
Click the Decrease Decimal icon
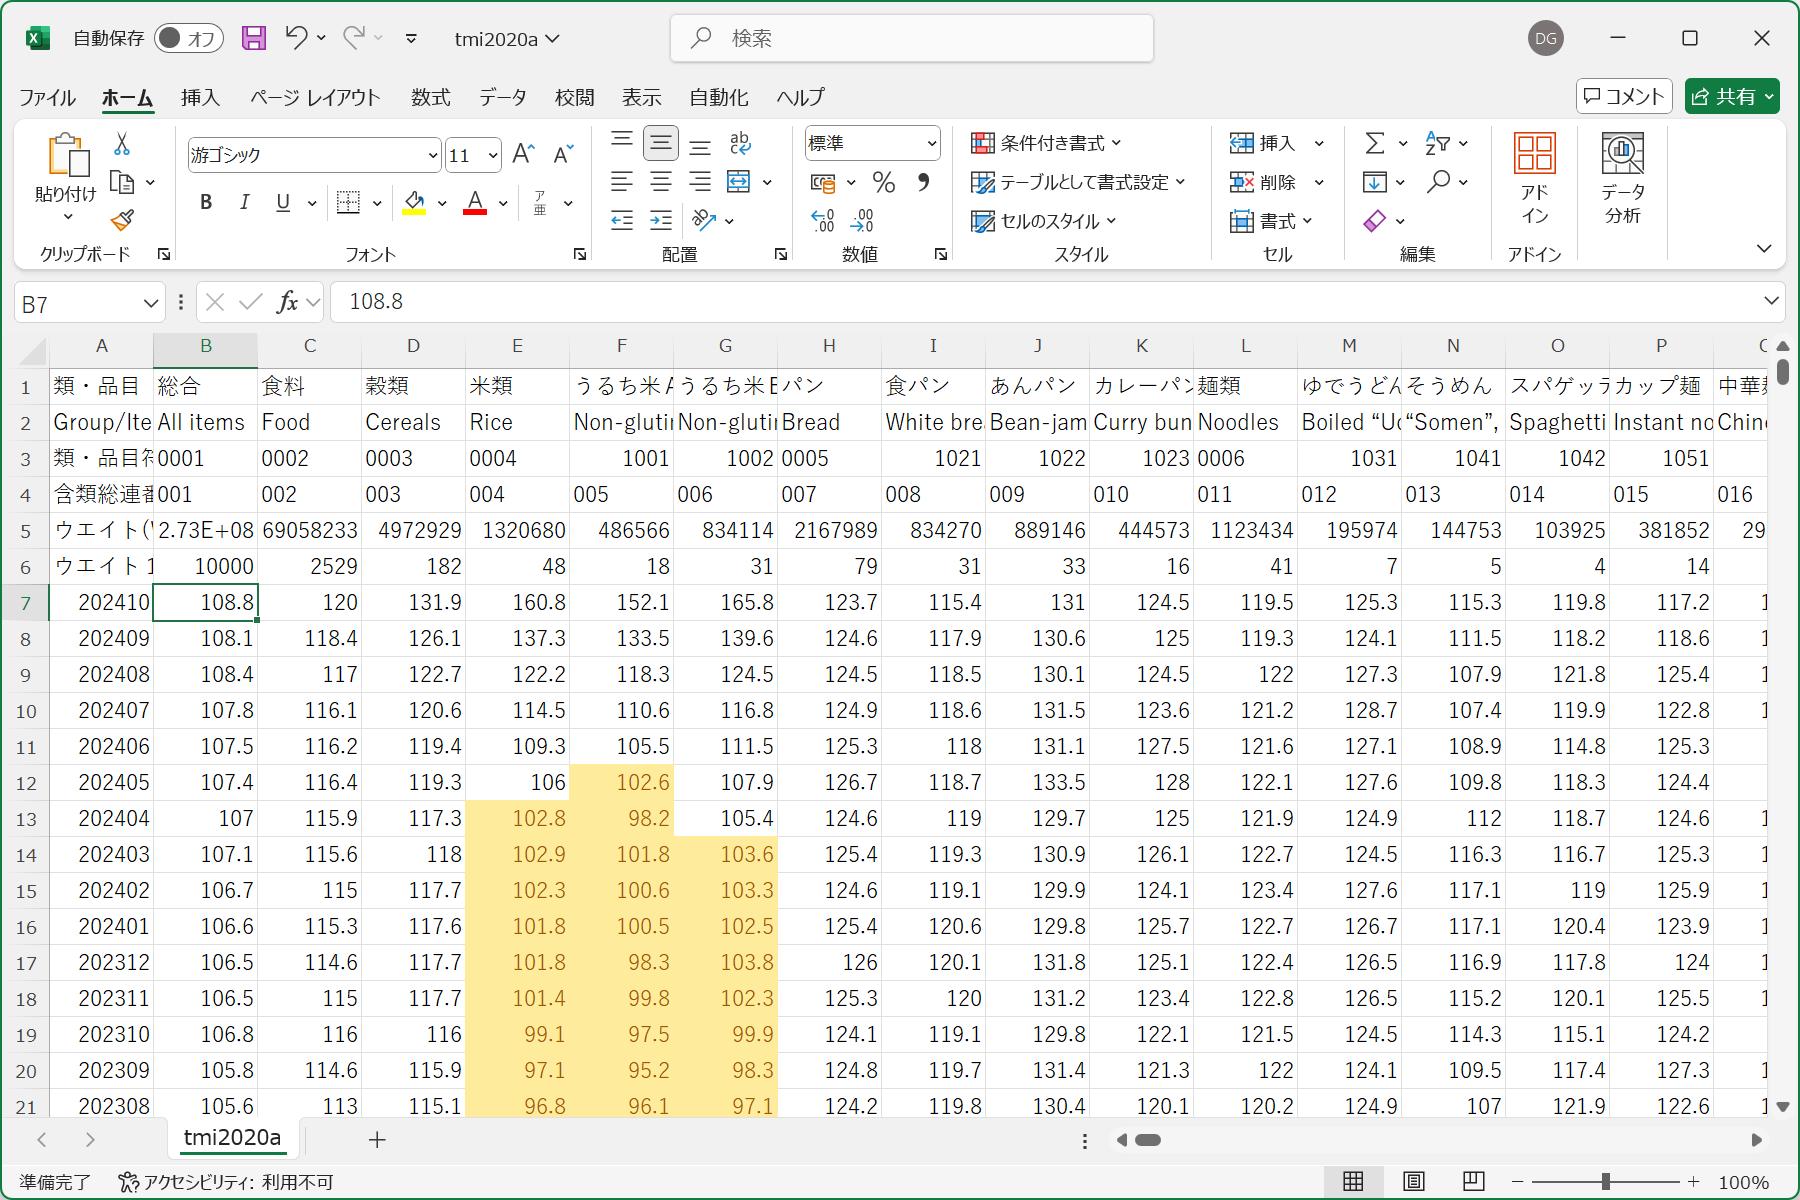click(862, 220)
